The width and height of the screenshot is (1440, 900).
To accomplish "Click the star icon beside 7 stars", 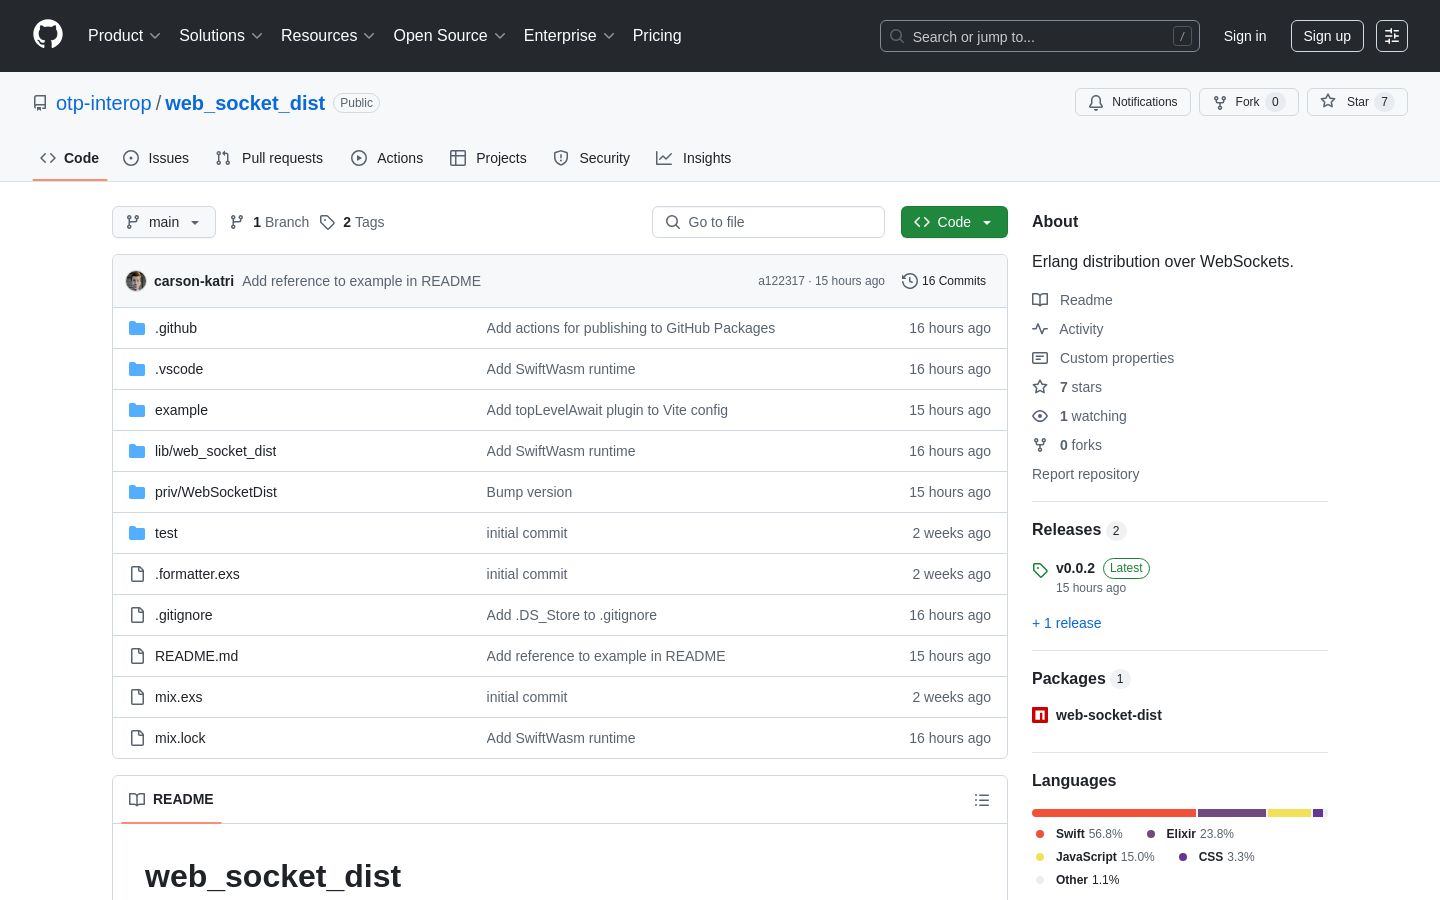I will 1040,387.
